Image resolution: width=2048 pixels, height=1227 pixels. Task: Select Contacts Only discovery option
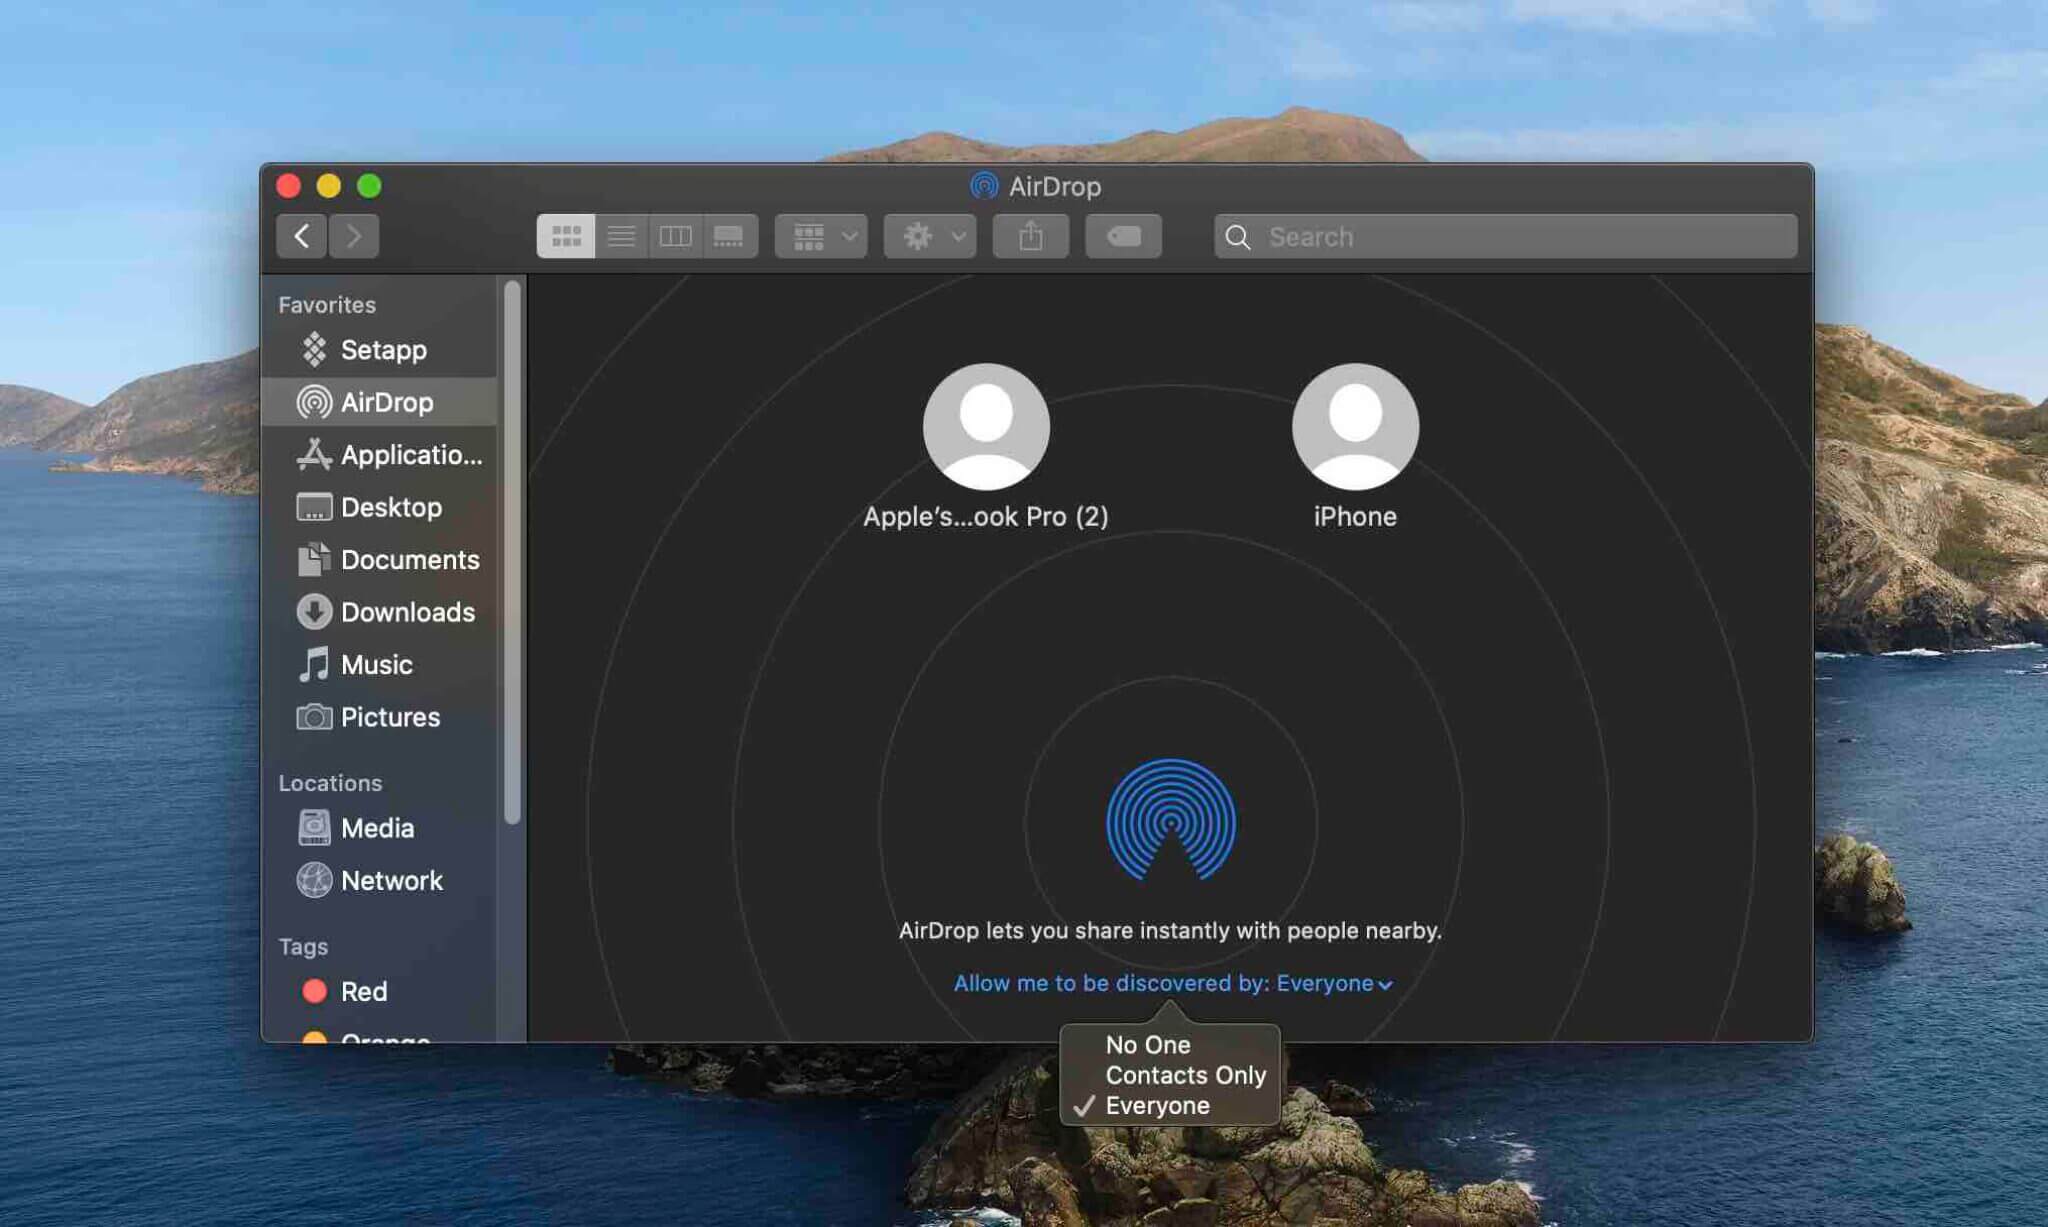[x=1185, y=1074]
